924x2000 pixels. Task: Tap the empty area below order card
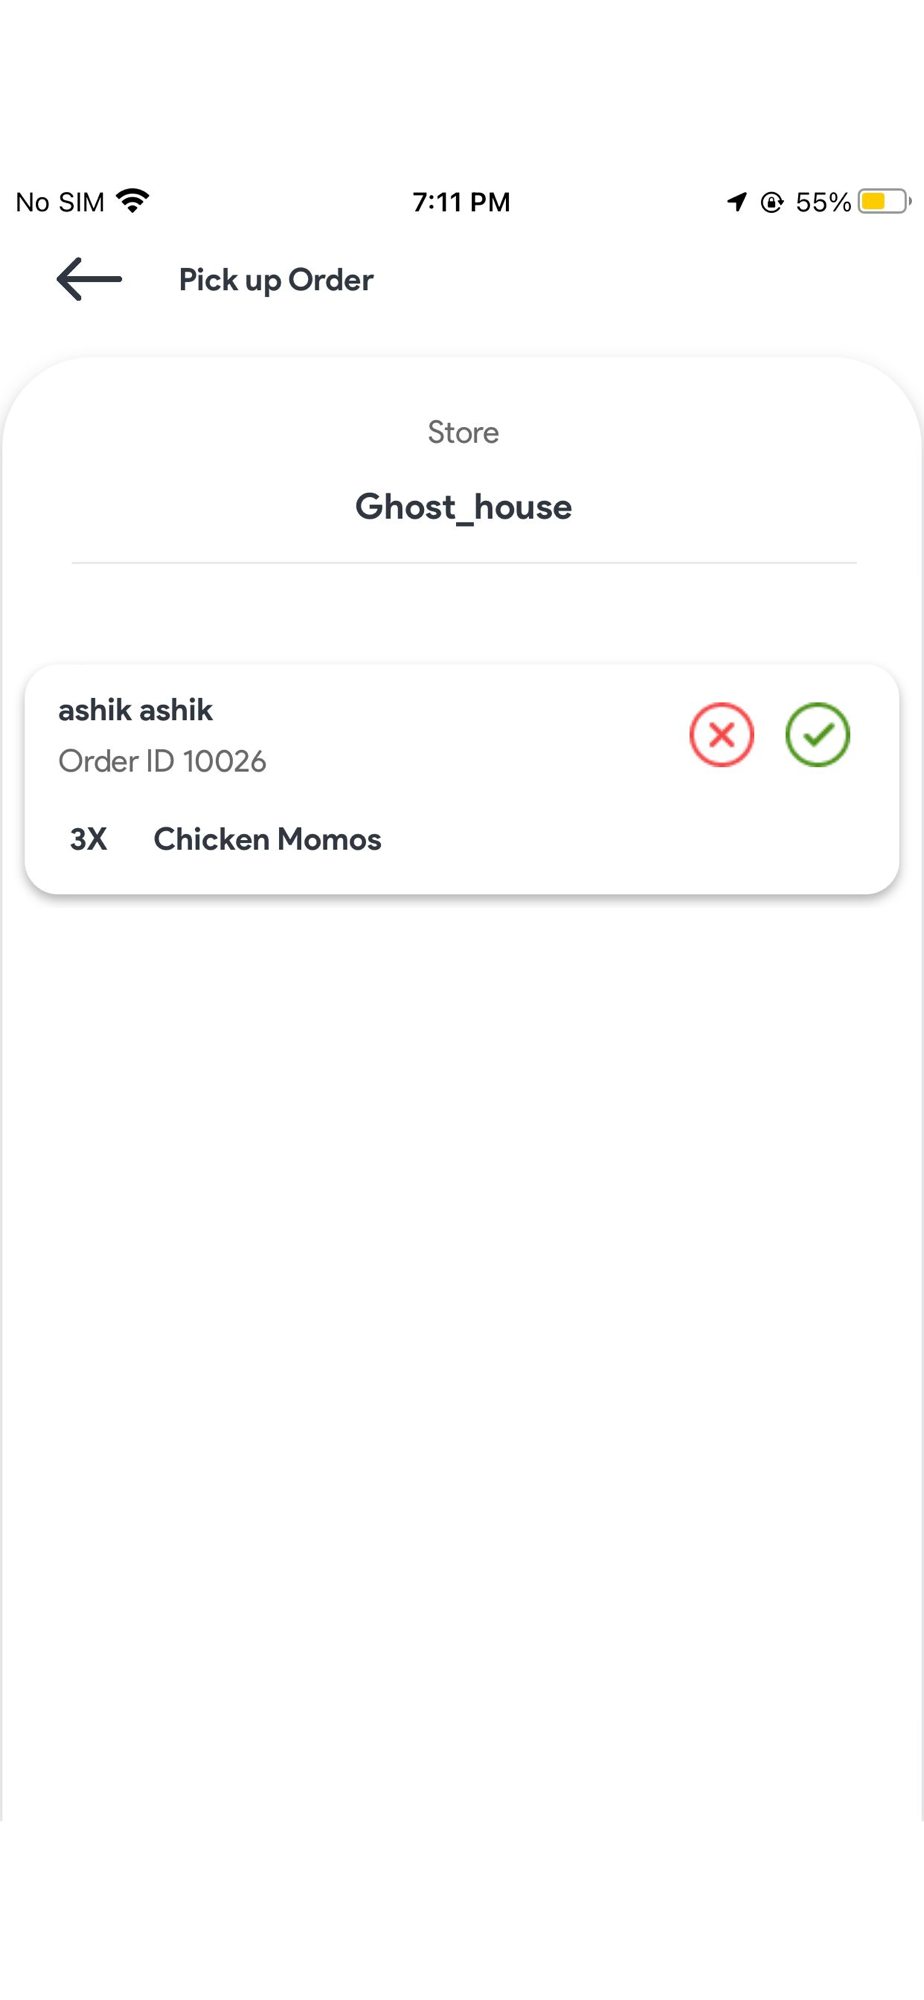pyautogui.click(x=462, y=1350)
